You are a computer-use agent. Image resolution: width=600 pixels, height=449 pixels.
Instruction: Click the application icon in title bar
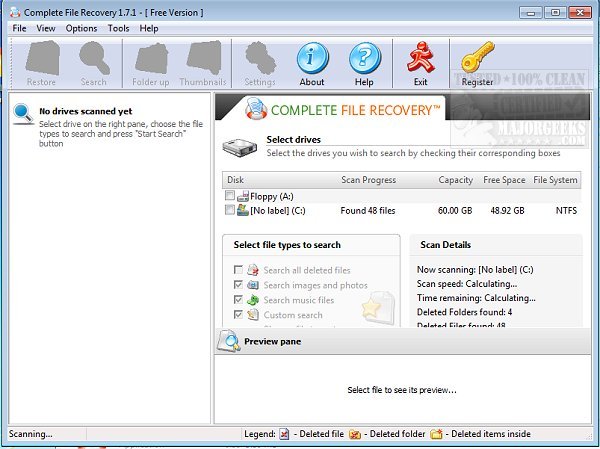coord(15,12)
